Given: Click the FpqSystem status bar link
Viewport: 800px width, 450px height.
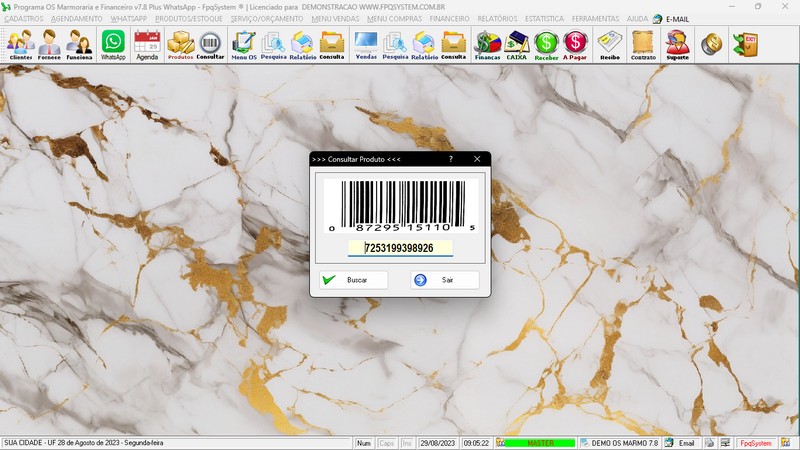Looking at the screenshot, I should [756, 443].
